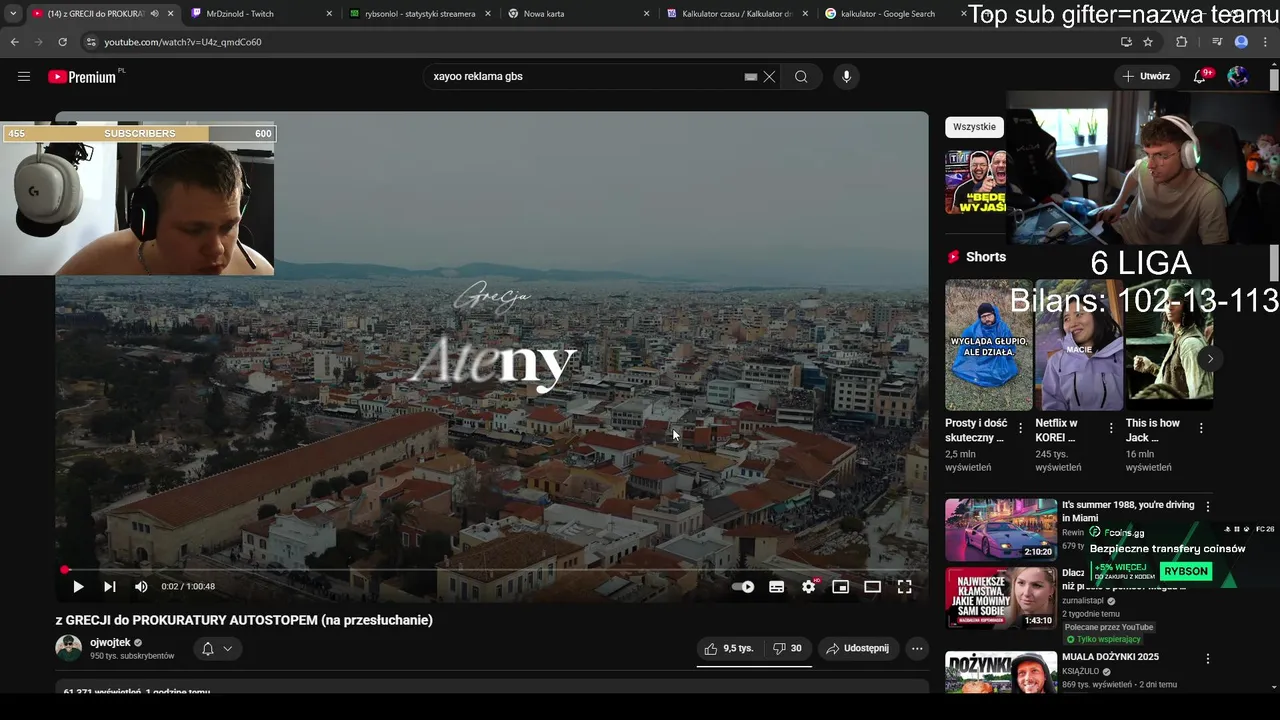
Task: Show next Shorts with arrow chevron
Action: click(1210, 359)
